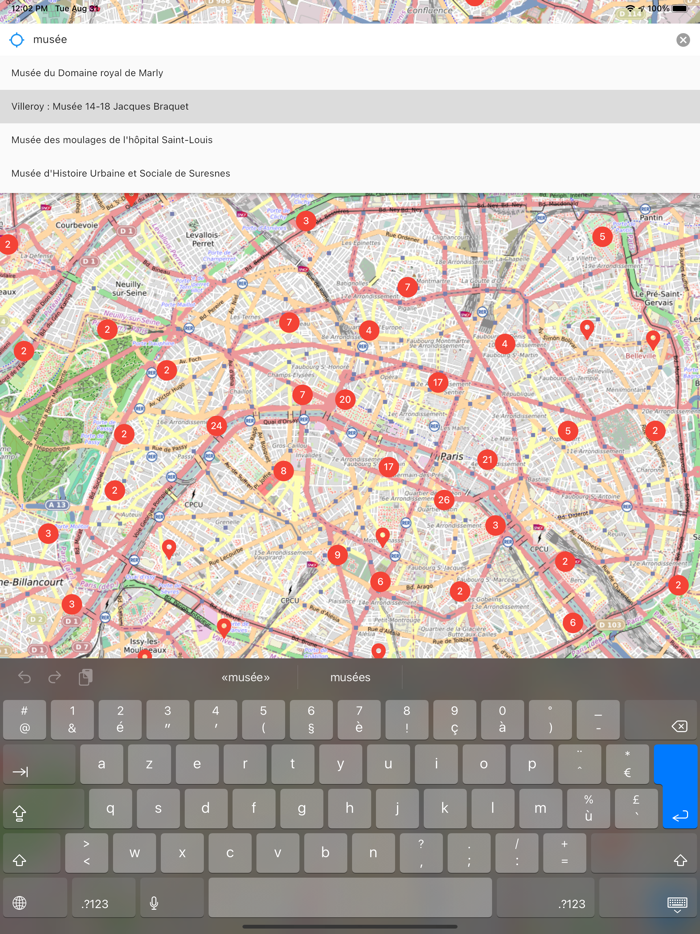Tap the "0 à" number key
The height and width of the screenshot is (934, 700).
[x=502, y=720]
